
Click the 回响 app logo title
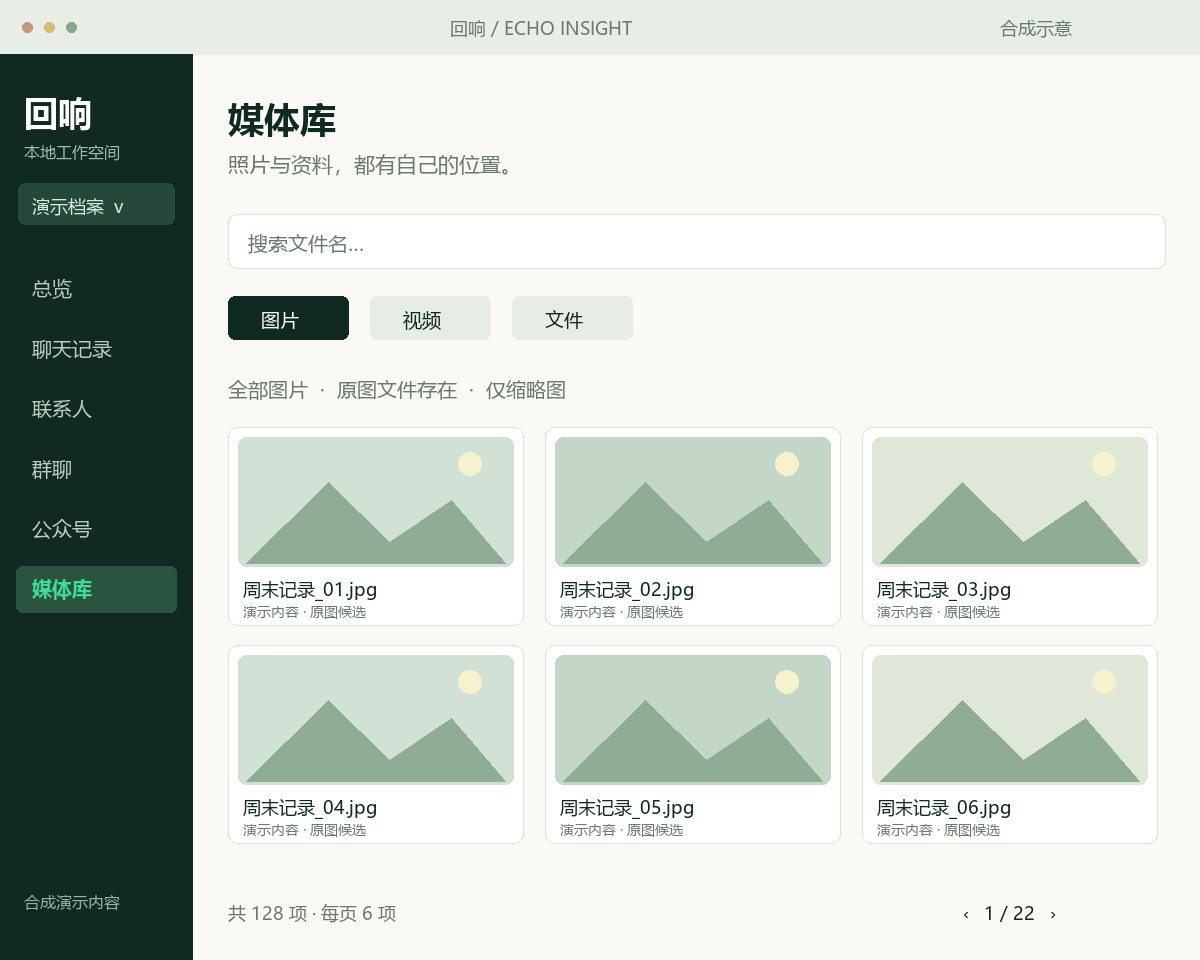click(58, 115)
